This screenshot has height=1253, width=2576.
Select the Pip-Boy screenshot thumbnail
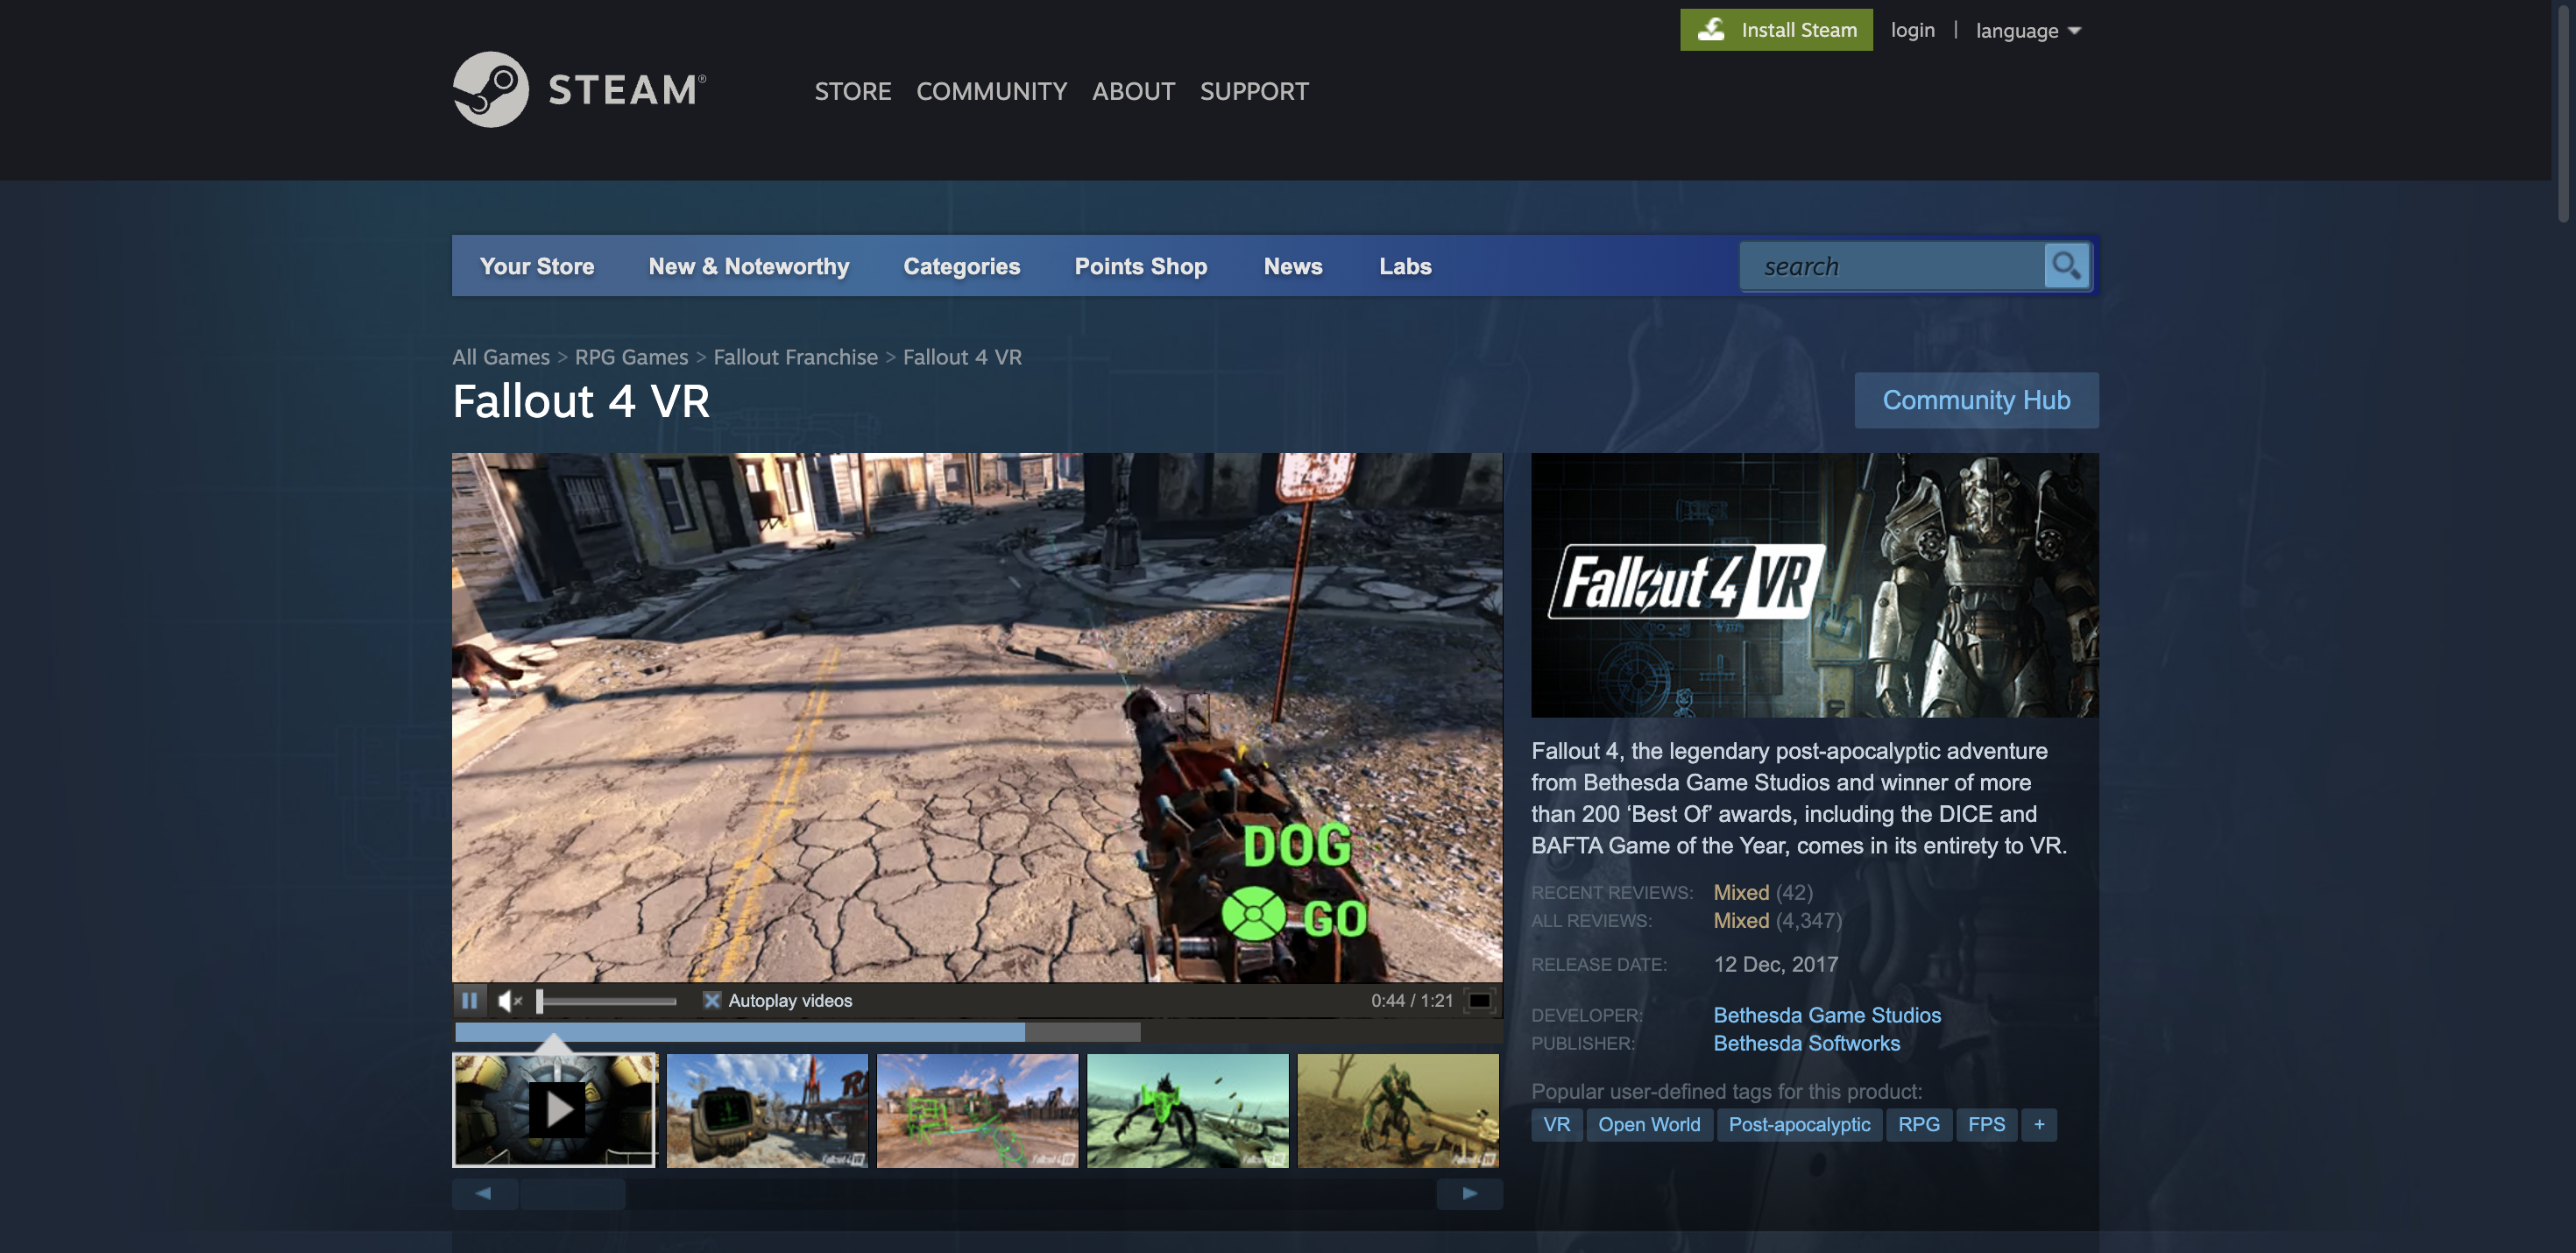click(x=767, y=1110)
